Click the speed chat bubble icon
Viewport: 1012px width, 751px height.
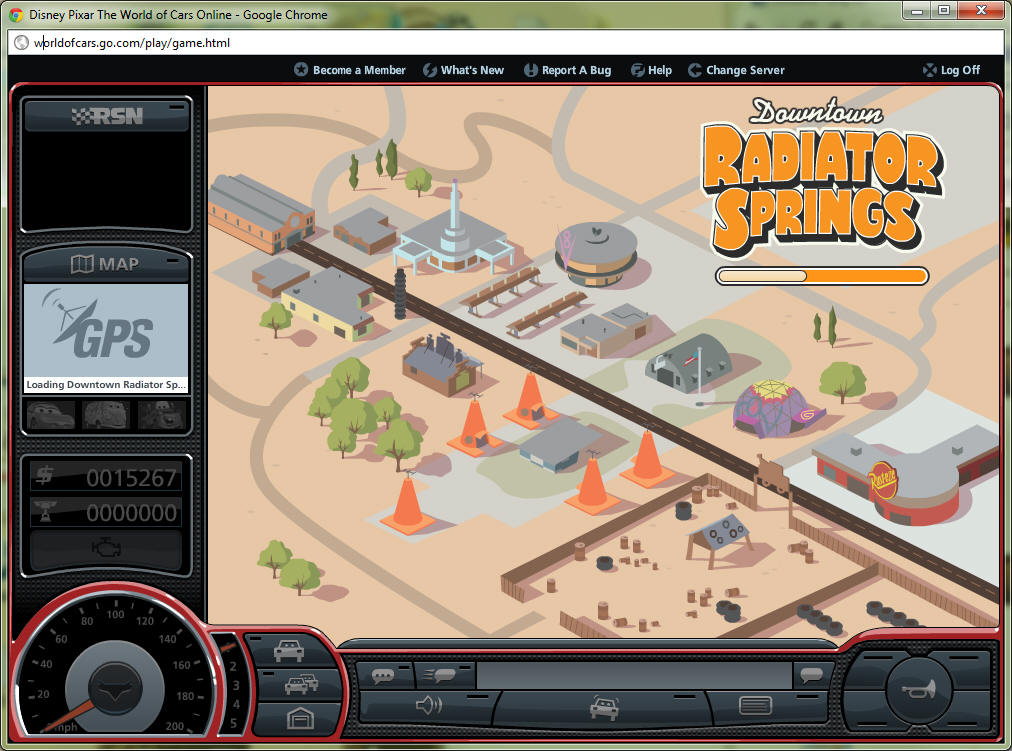coord(440,675)
